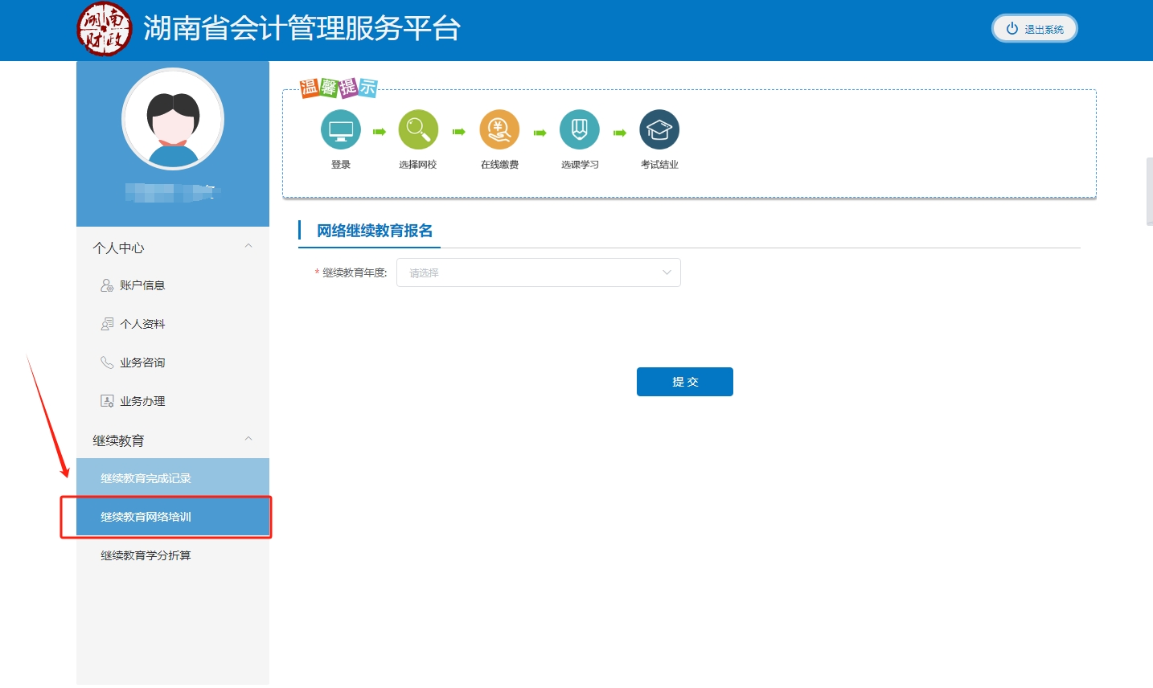
Task: Select the 考试结业 graduation cap icon
Action: coord(659,128)
